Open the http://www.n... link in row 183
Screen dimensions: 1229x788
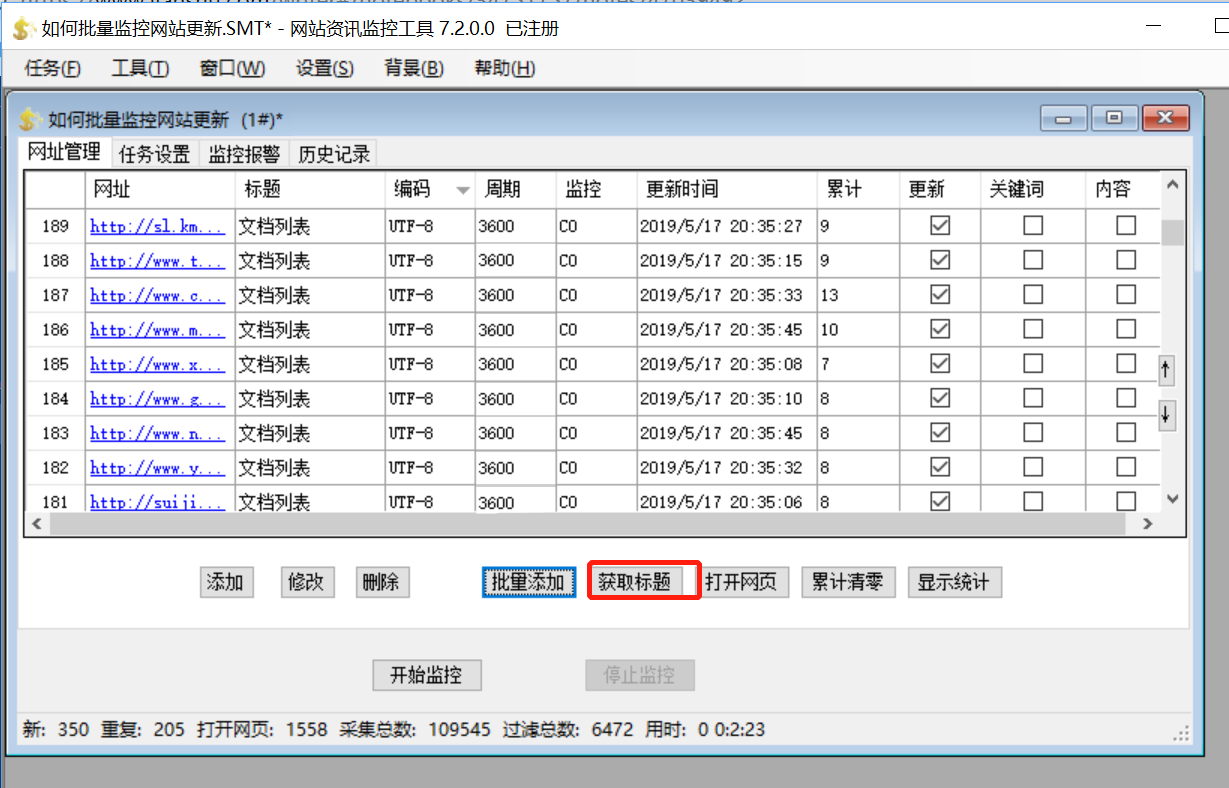[157, 434]
